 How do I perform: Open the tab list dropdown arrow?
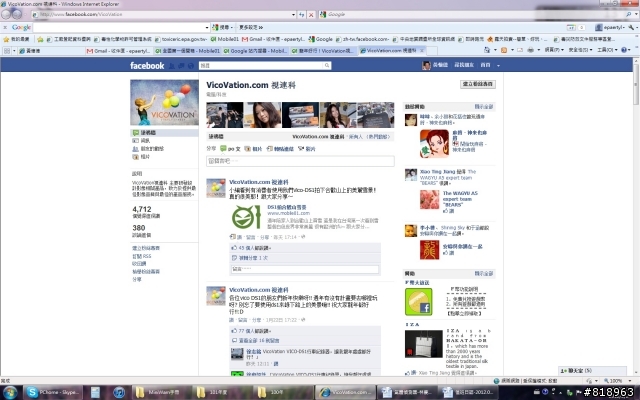14,50
